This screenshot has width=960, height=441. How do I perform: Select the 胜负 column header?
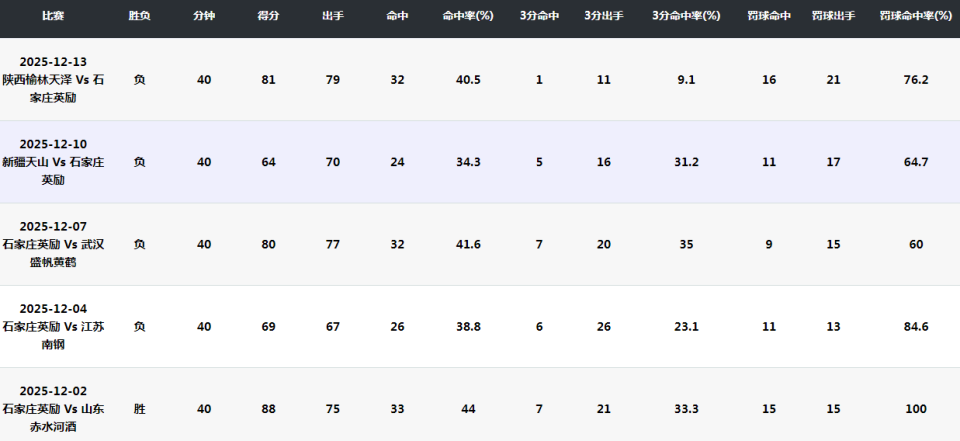[x=140, y=17]
